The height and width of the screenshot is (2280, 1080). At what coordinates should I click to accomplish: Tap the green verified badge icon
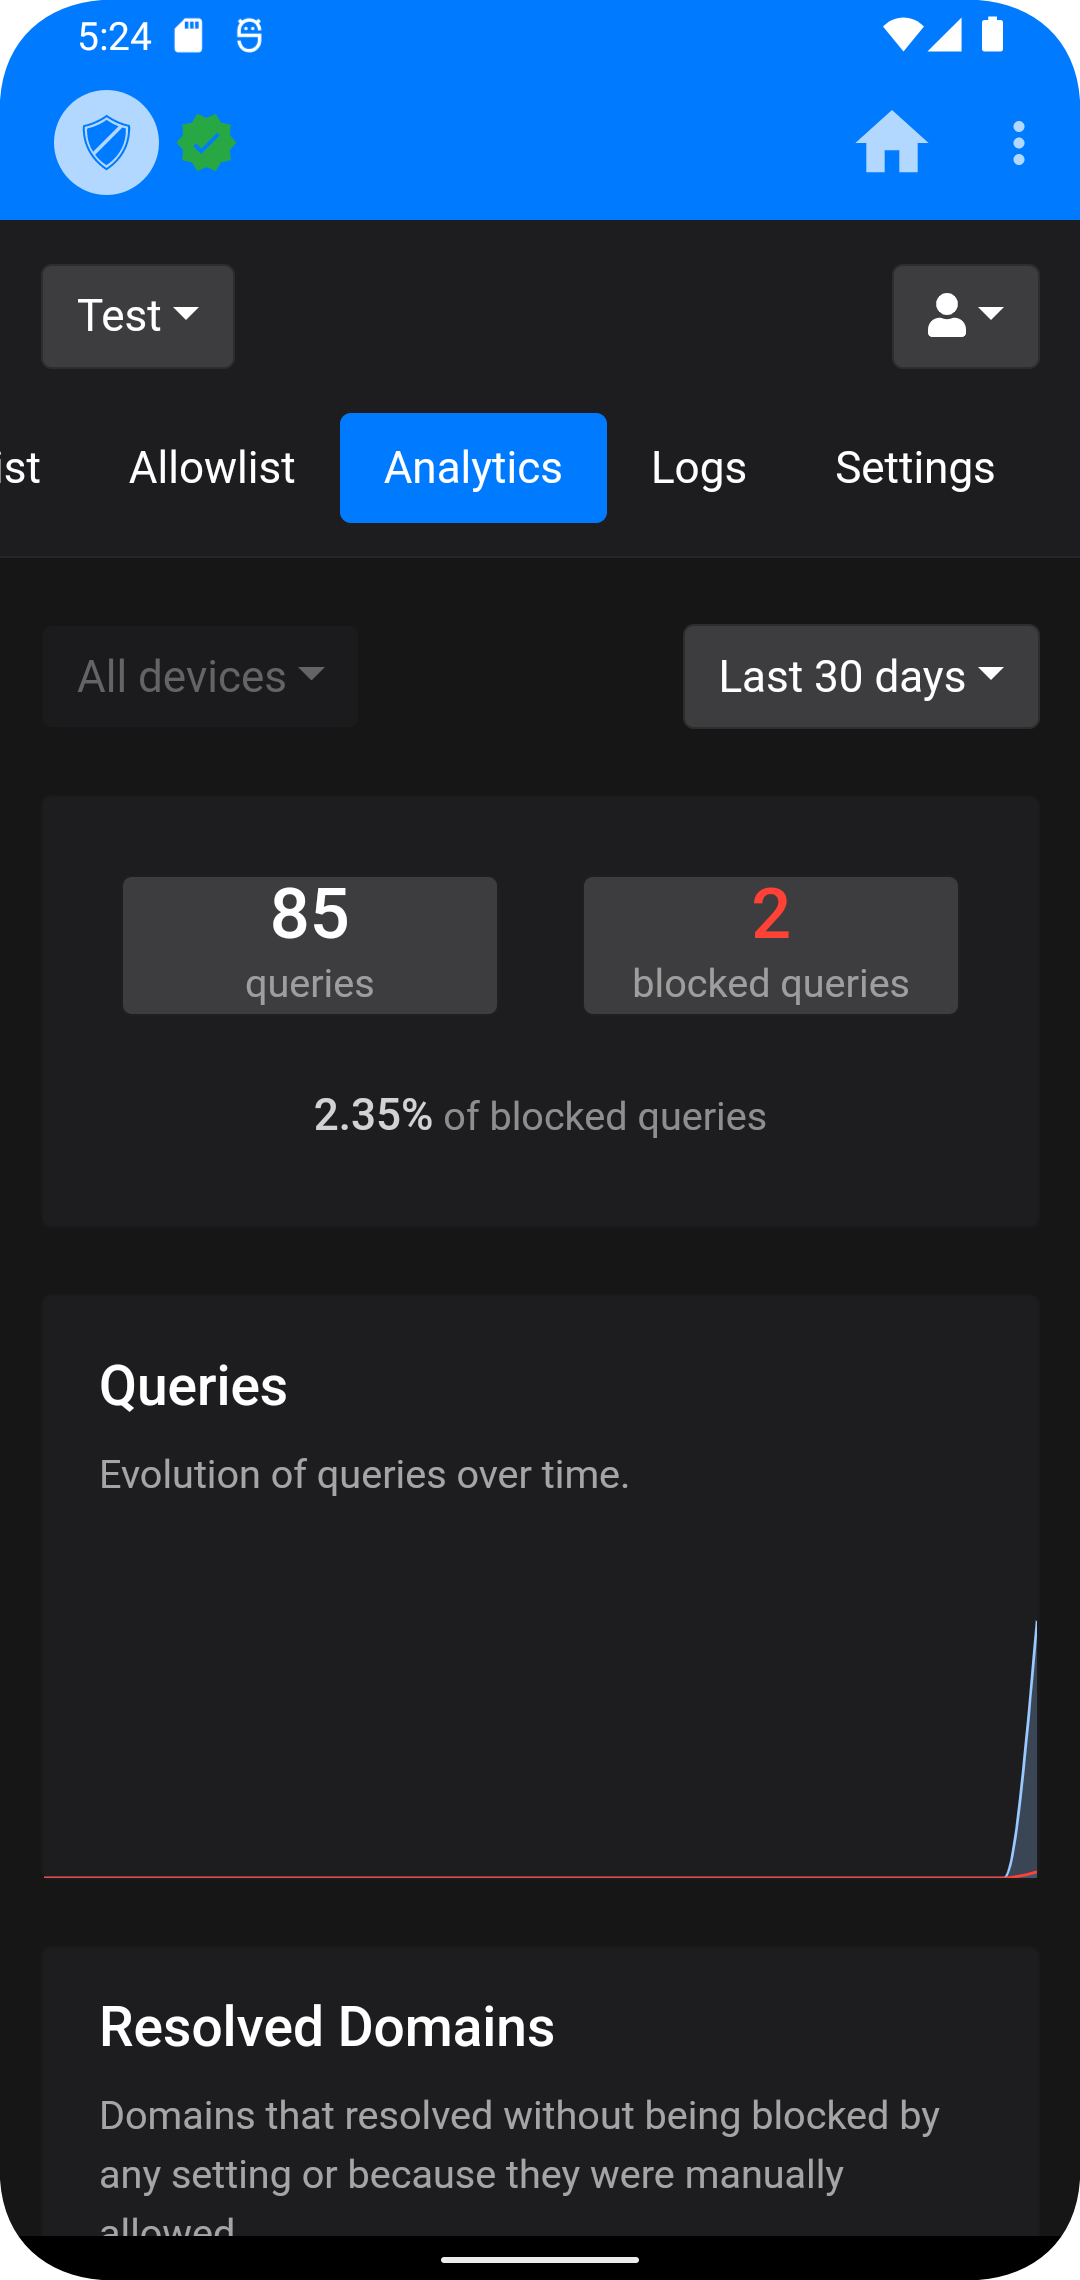click(x=206, y=143)
